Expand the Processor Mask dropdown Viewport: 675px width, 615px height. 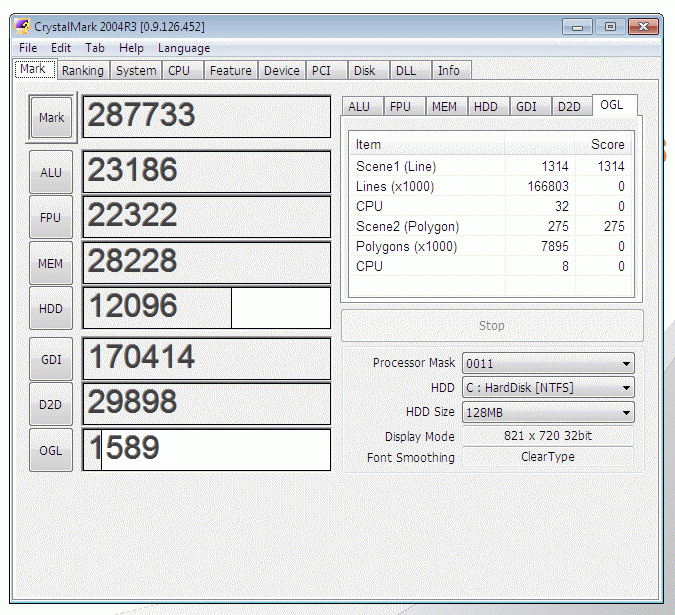(548, 363)
